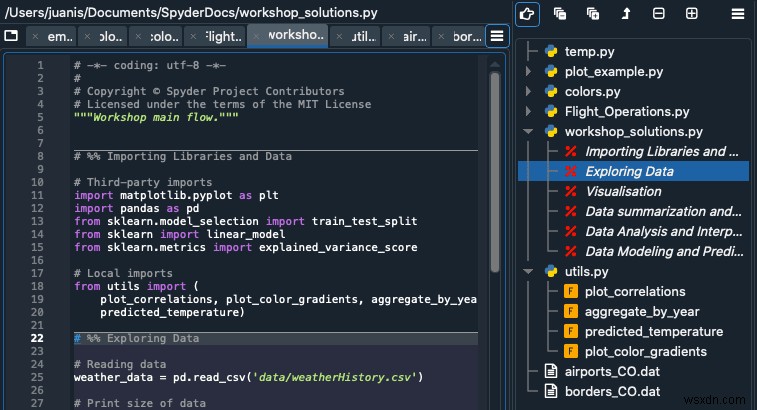Click the file path workshop_solutions.py header
Screen dimensions: 757x410
click(191, 13)
